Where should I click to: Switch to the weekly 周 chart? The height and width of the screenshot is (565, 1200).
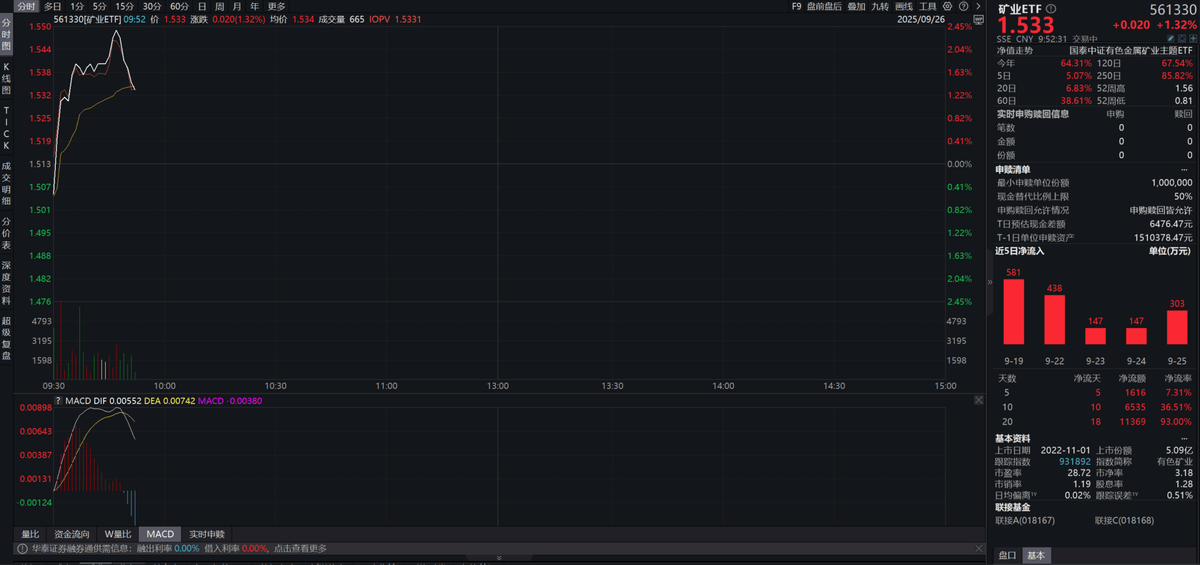coord(219,6)
